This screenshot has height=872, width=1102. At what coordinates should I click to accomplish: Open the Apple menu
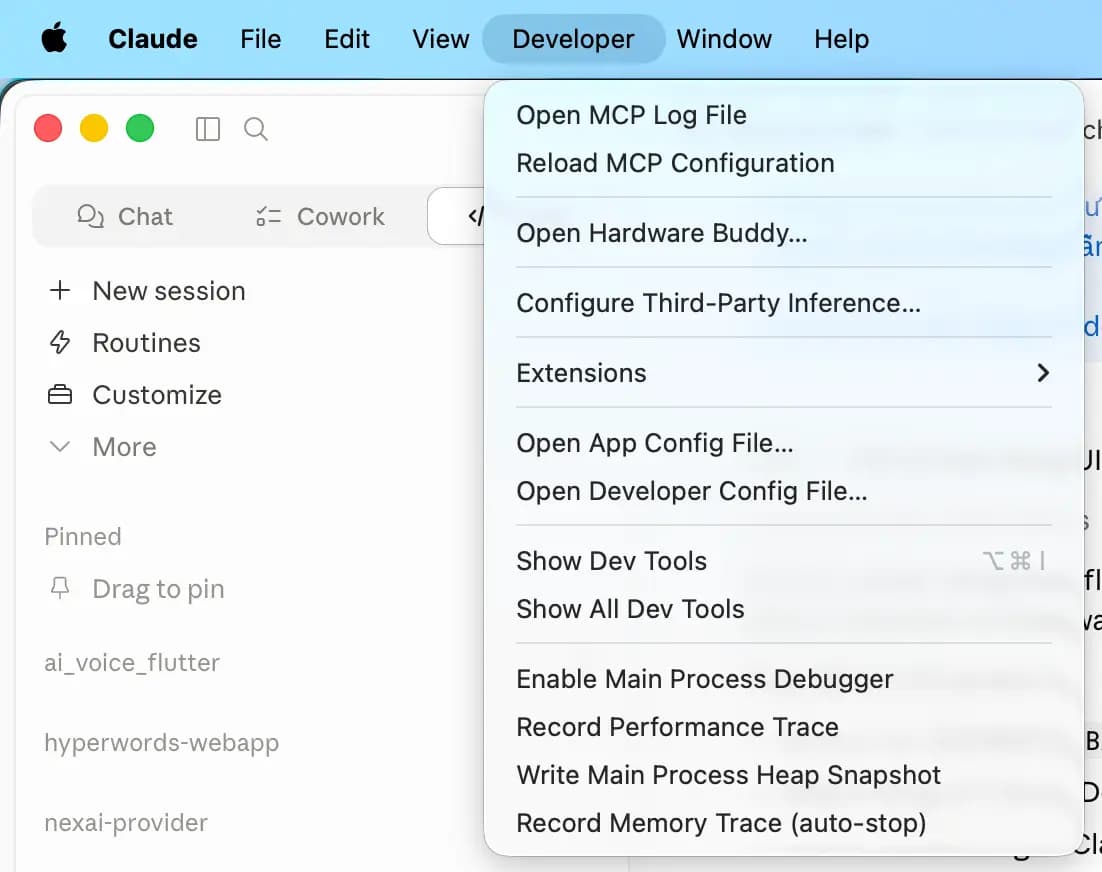point(54,38)
